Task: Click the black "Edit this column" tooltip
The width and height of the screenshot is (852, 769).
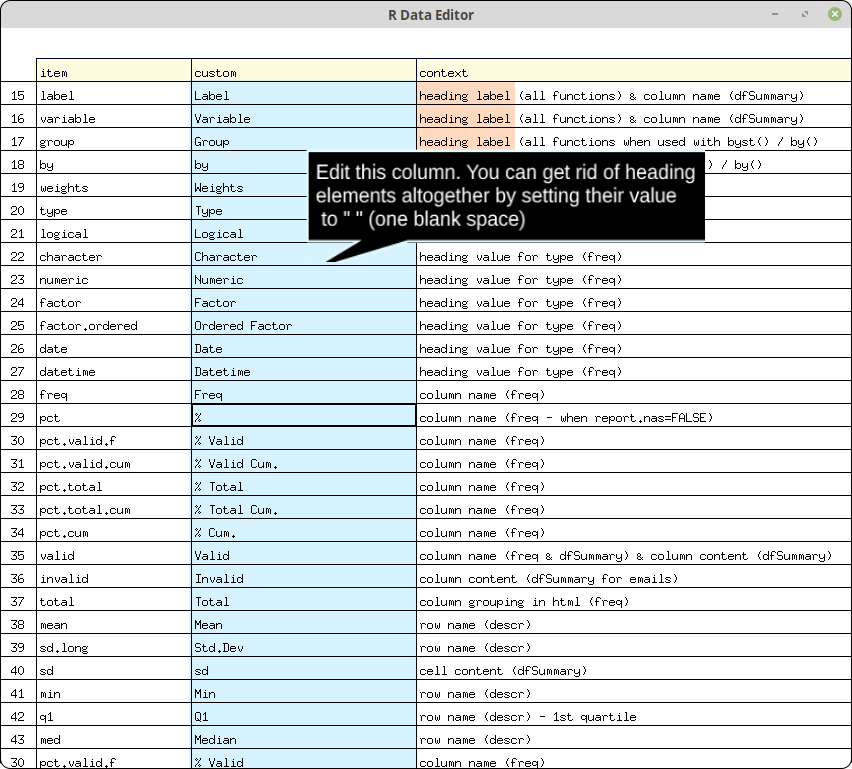Action: (506, 196)
